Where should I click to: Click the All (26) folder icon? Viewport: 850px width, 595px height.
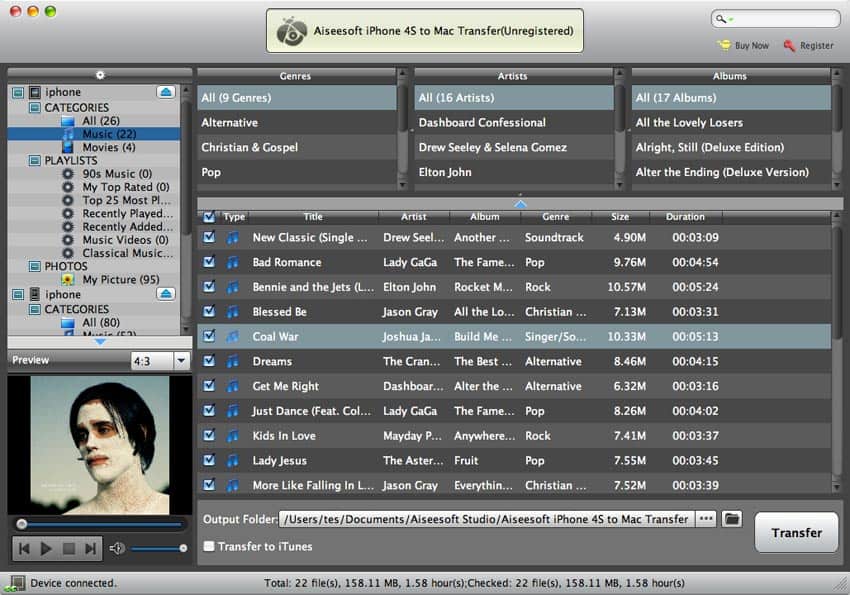point(68,120)
